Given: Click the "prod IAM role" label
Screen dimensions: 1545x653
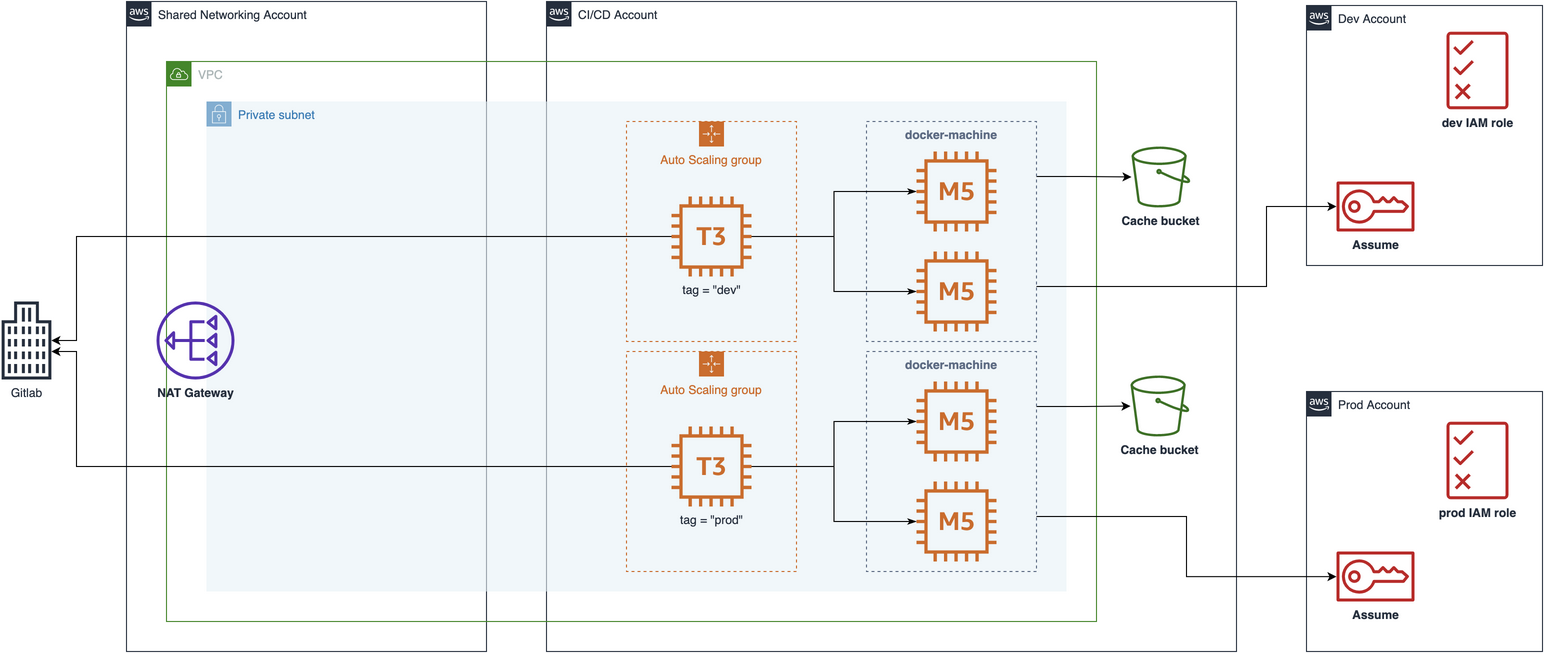Looking at the screenshot, I should [x=1477, y=513].
